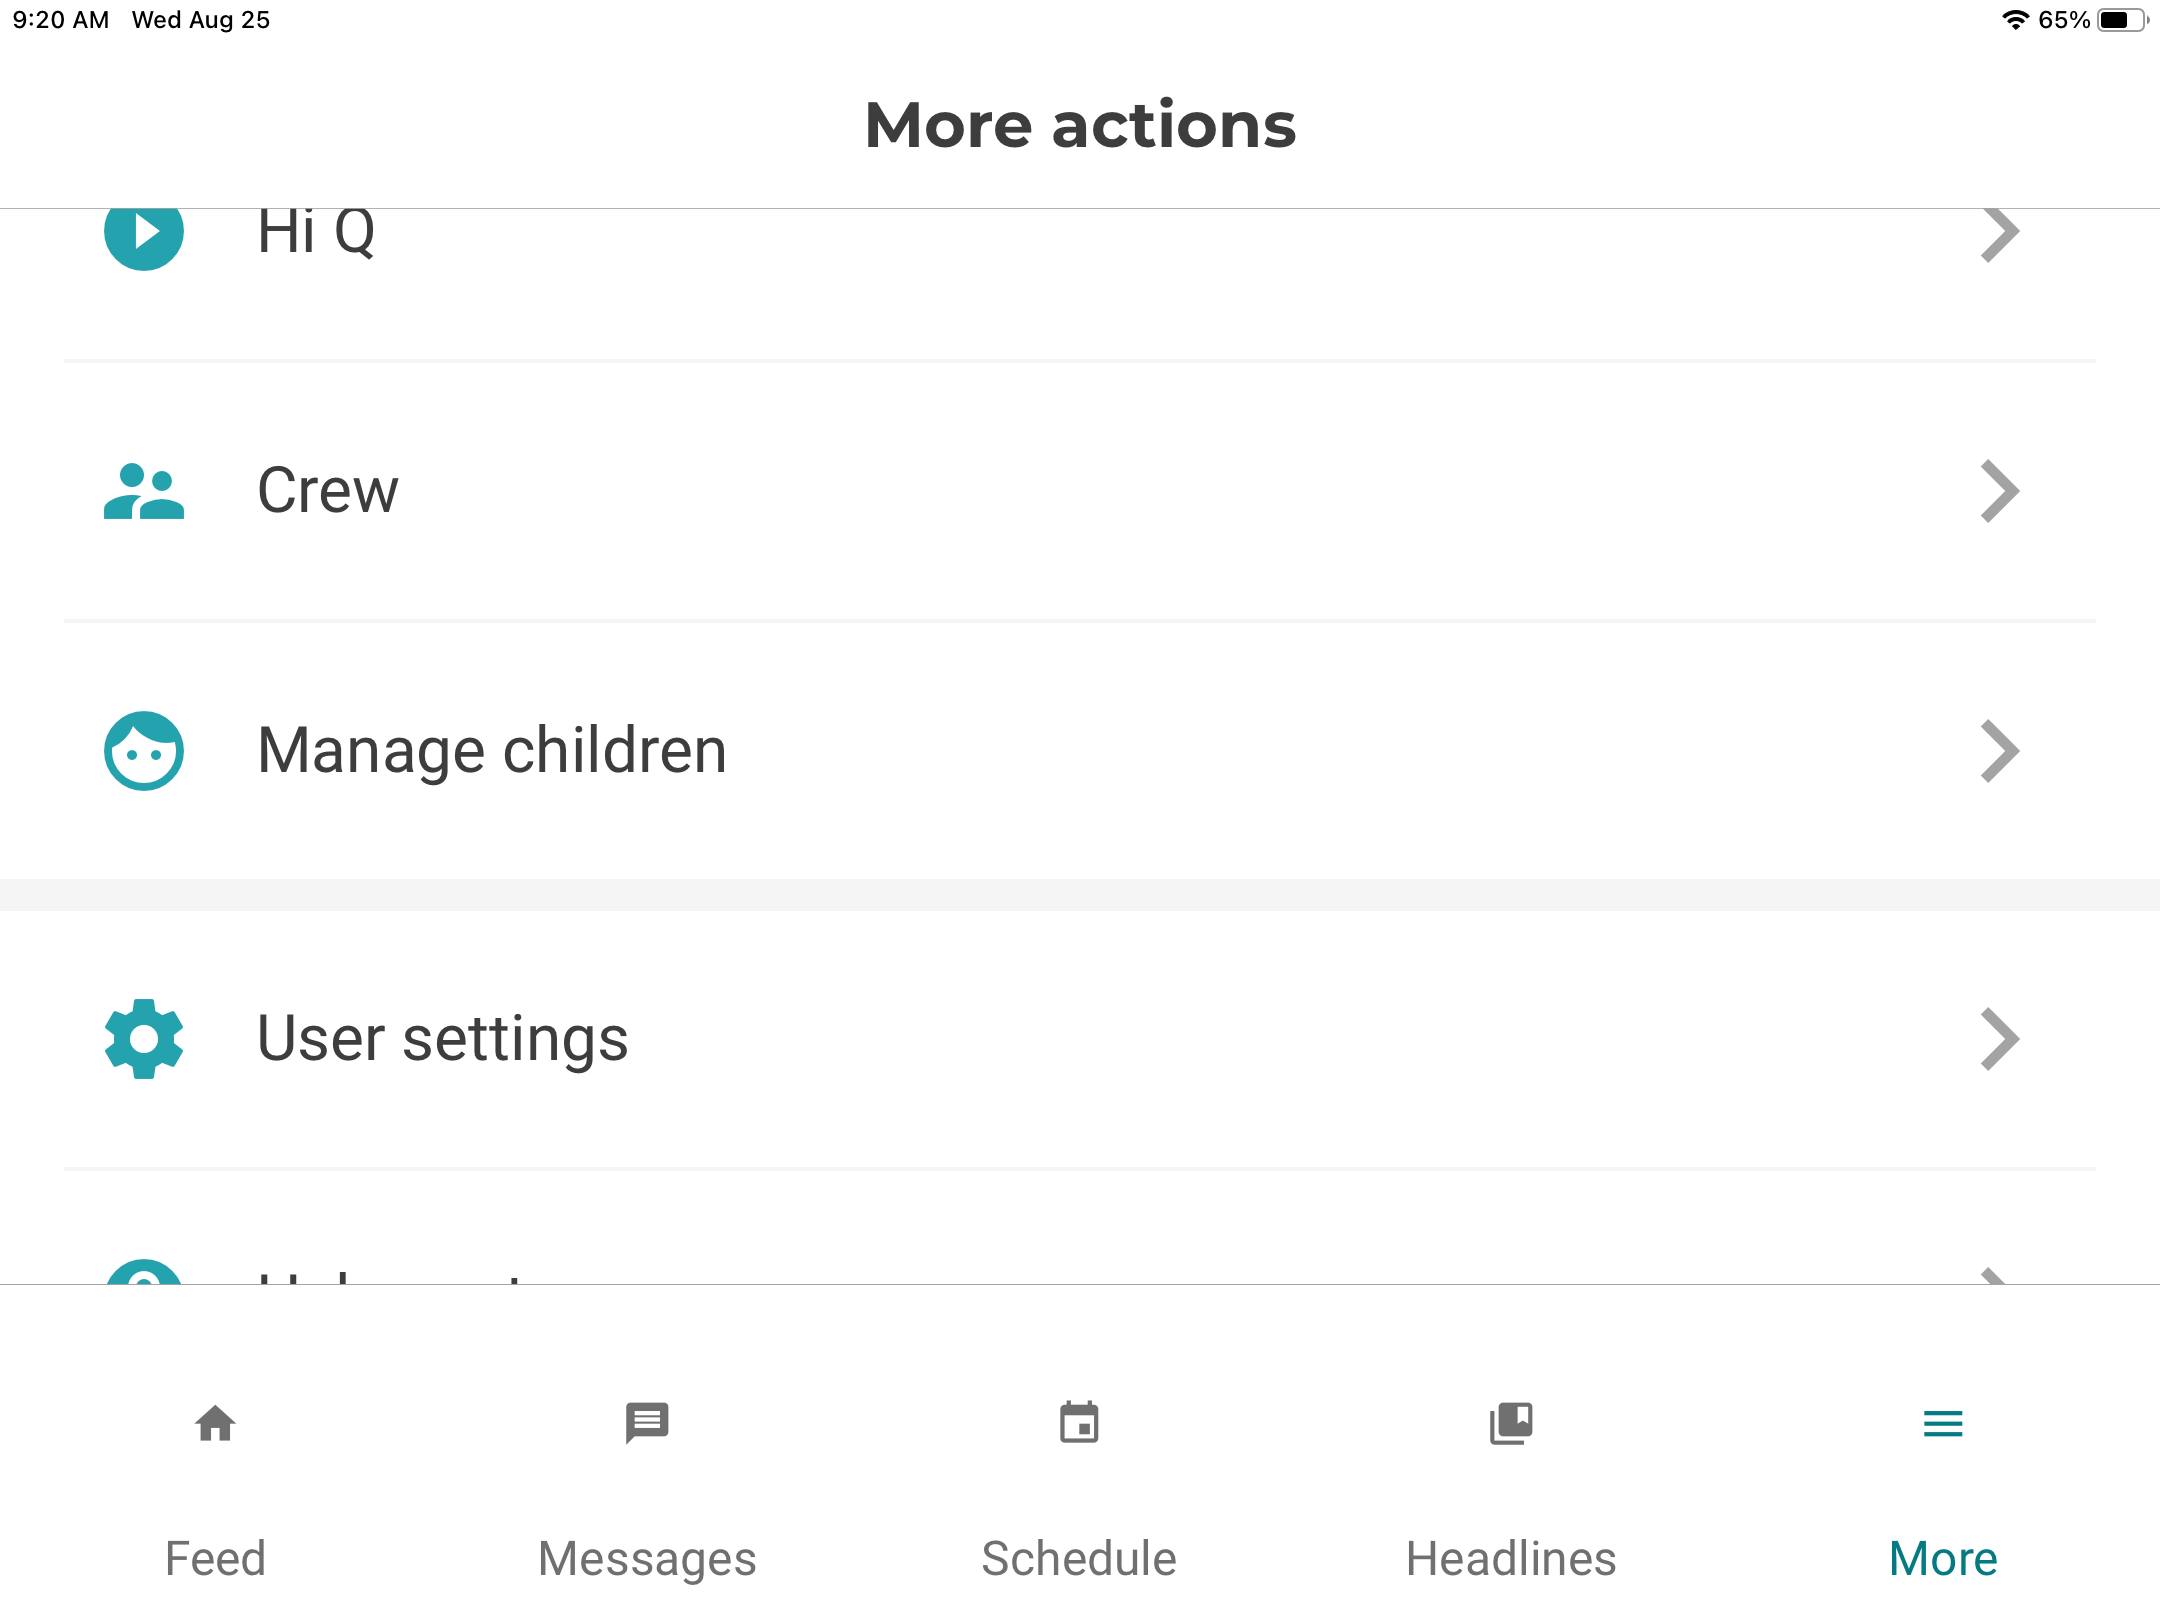Click the Headlines book icon
Viewport: 2160px width, 1620px height.
(x=1510, y=1424)
